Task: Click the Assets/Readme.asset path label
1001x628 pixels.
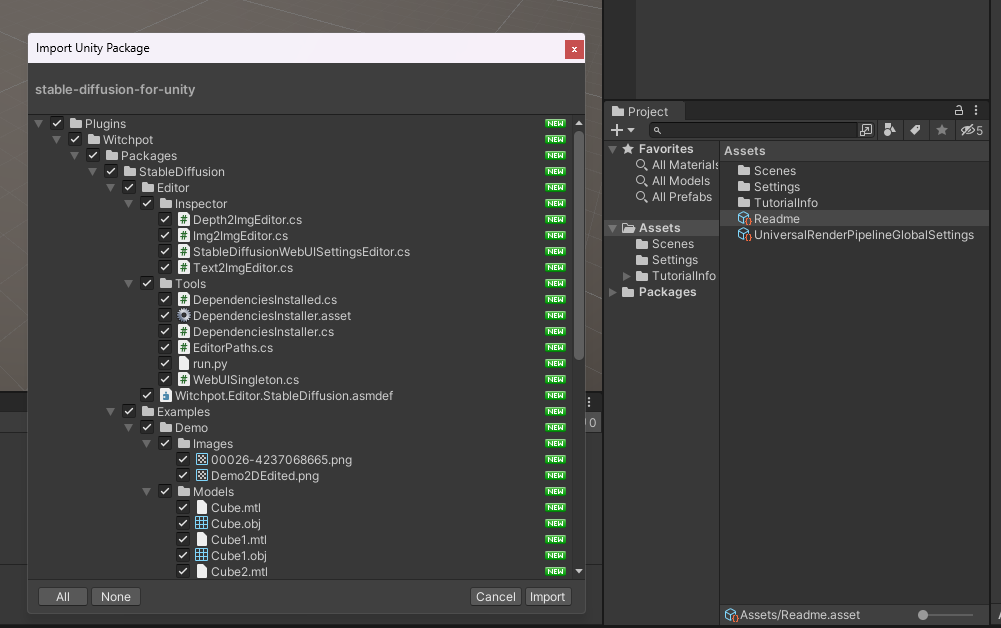Action: click(x=799, y=615)
